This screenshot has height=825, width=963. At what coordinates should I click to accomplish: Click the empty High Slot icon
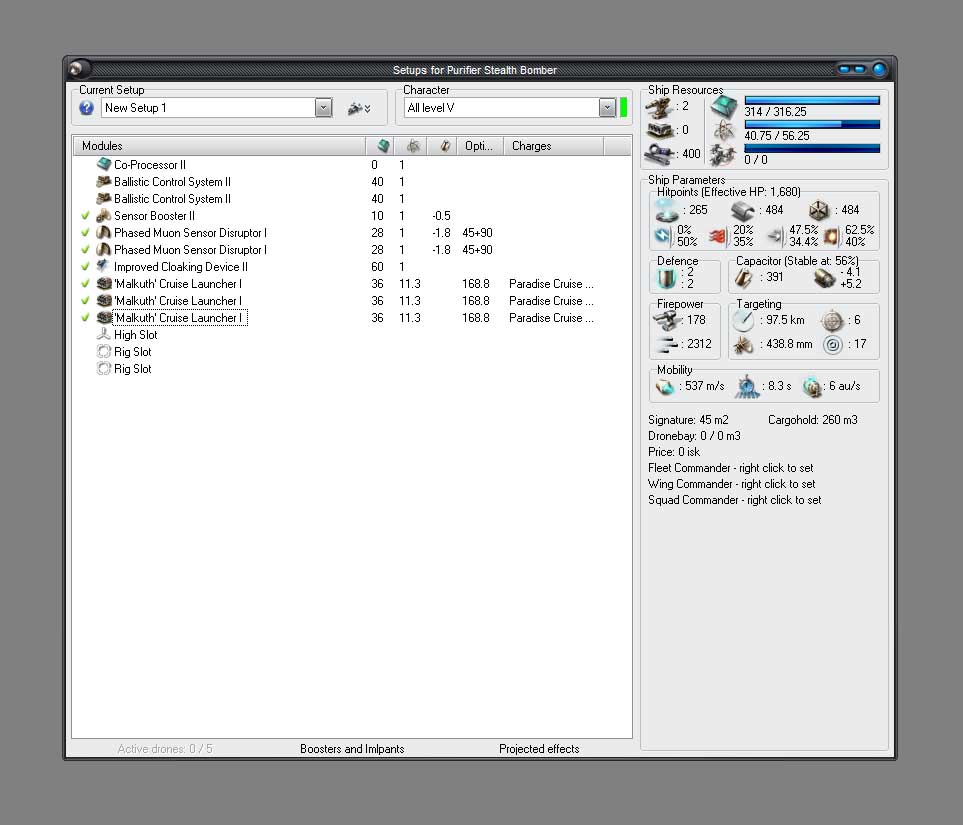104,335
